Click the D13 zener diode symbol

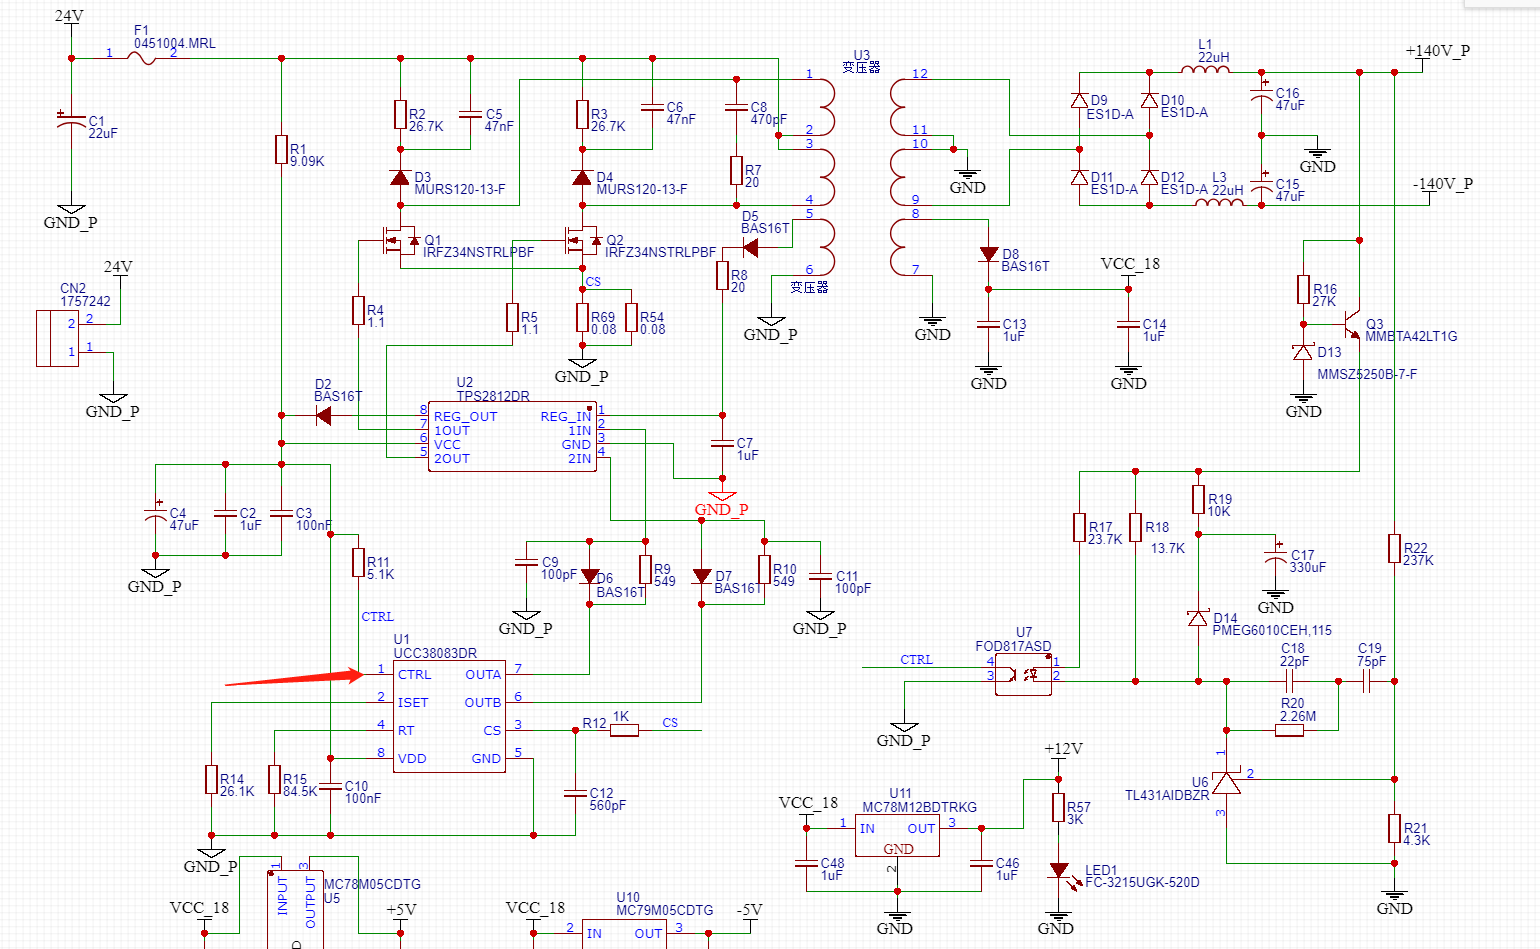1303,352
